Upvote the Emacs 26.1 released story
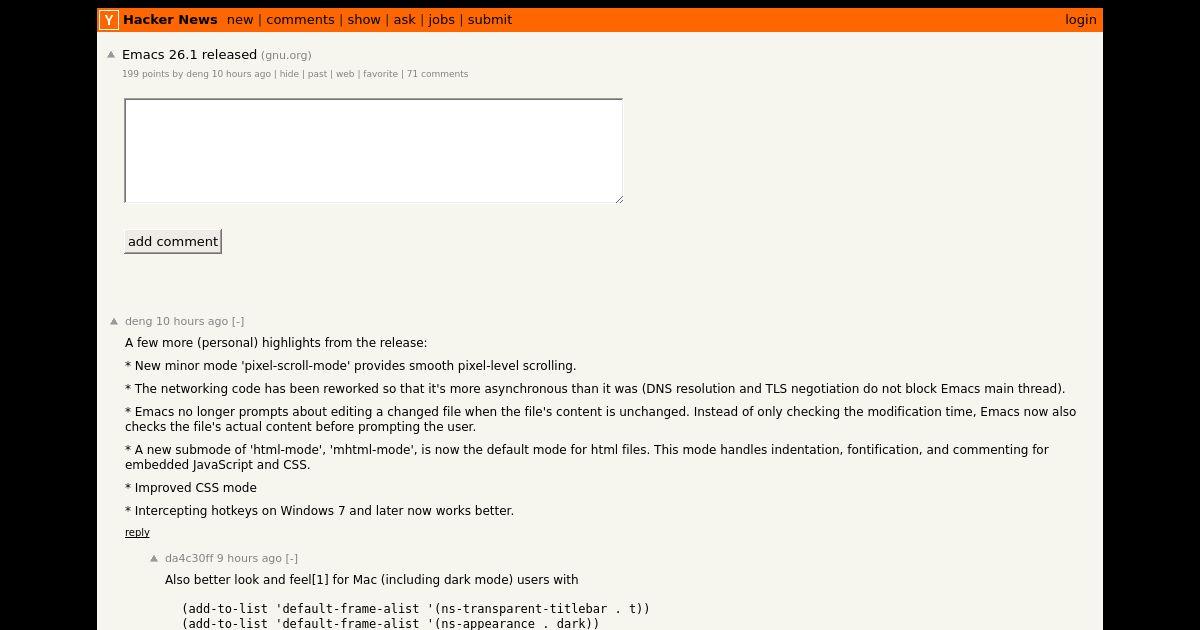1200x630 pixels. (111, 55)
